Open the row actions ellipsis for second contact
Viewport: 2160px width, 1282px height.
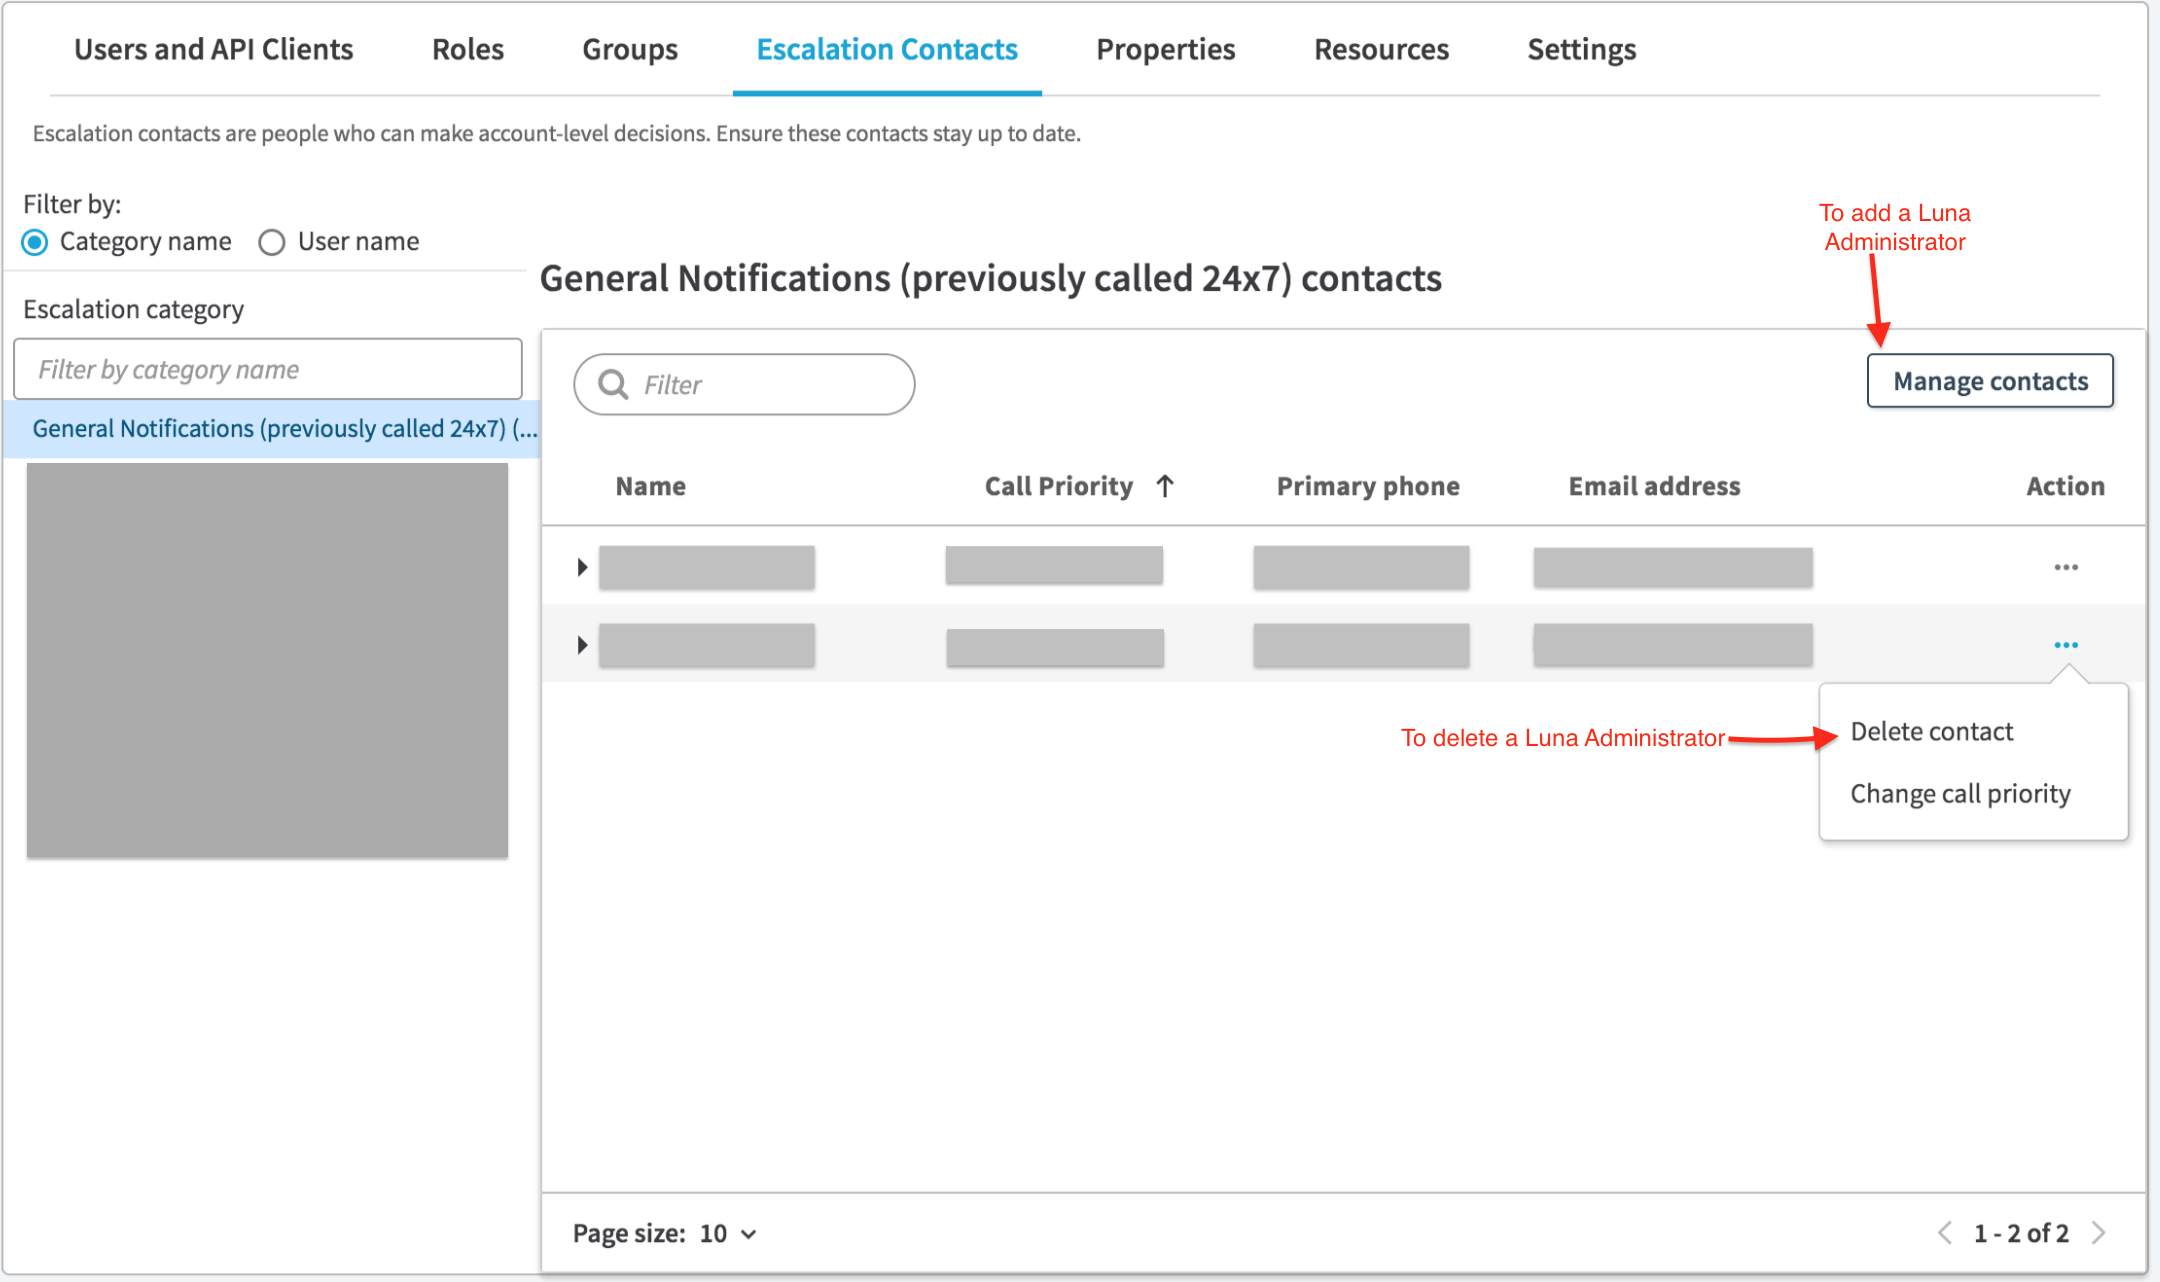[x=2066, y=644]
